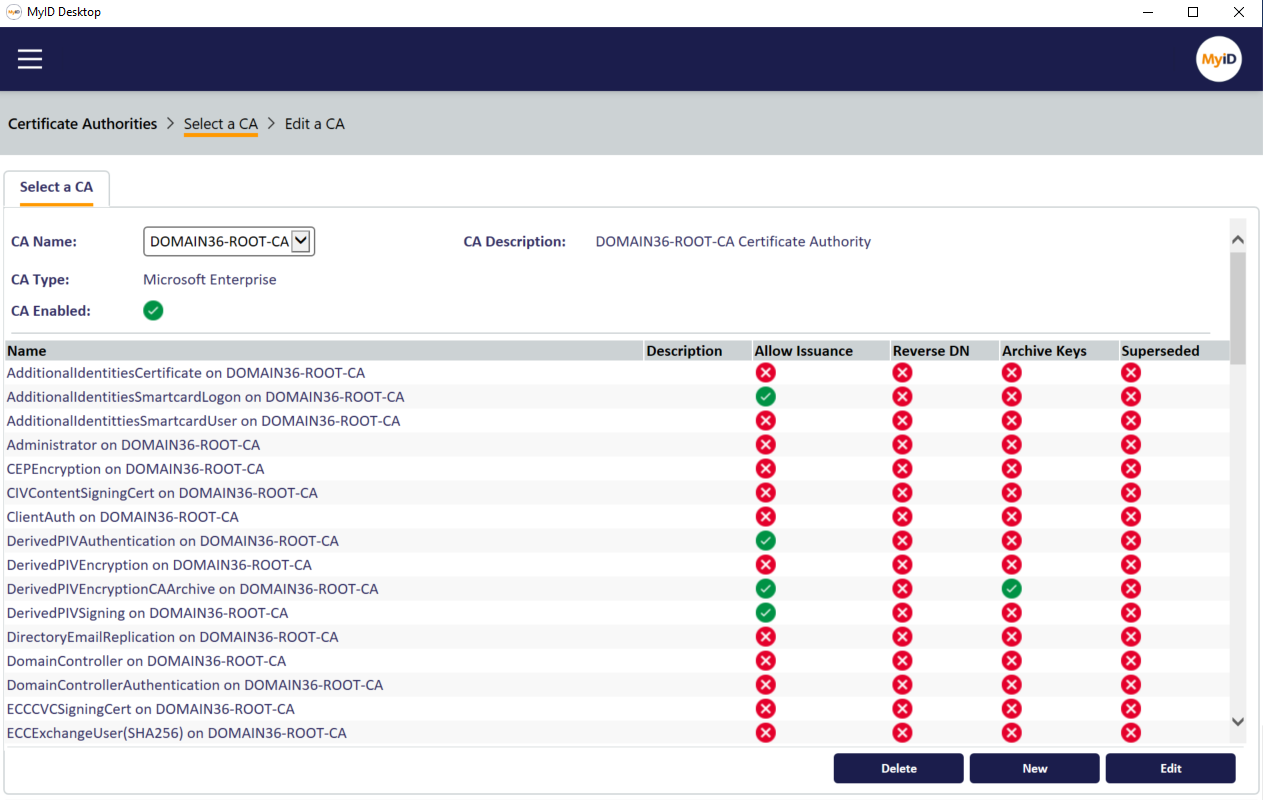1263x800 pixels.
Task: Select CEPEncryption on DOMAIN36-ROOT-CA row
Action: pos(617,469)
